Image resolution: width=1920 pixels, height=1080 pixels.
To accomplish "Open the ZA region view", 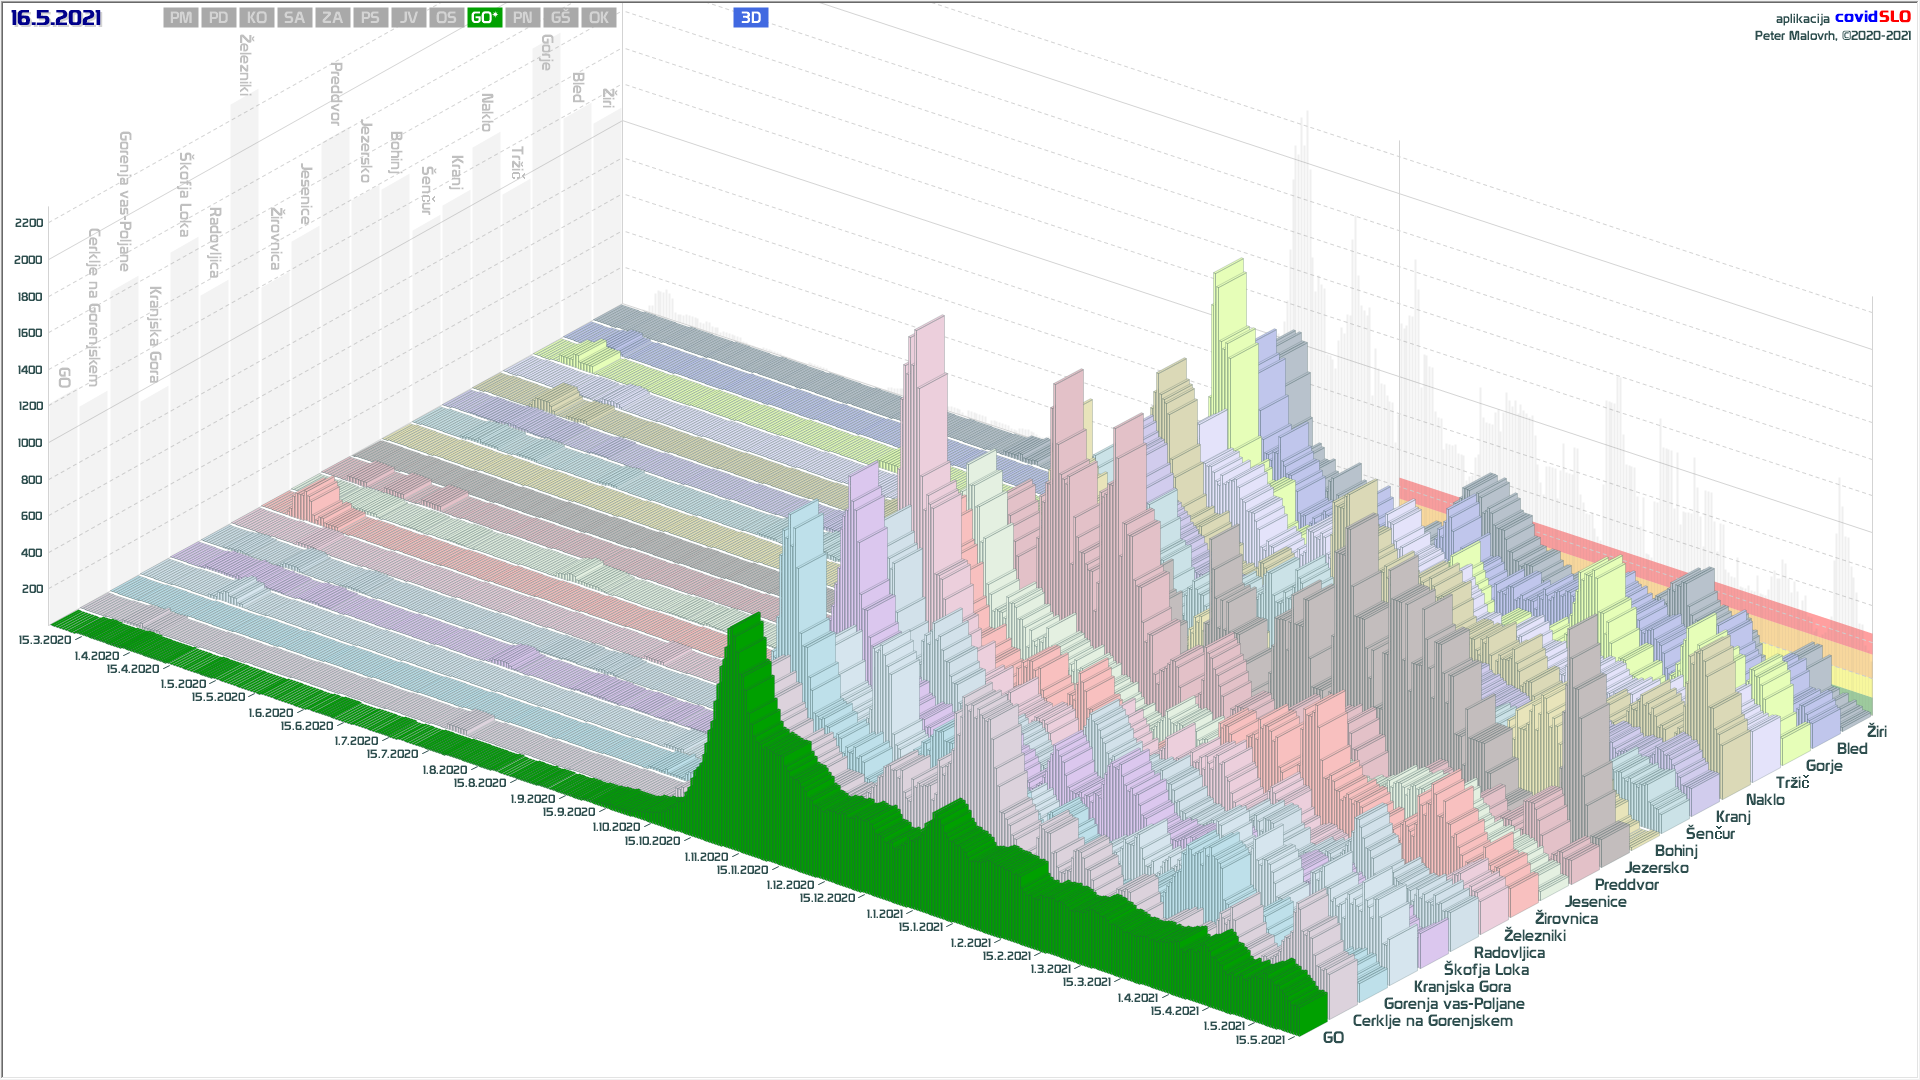I will 332,18.
